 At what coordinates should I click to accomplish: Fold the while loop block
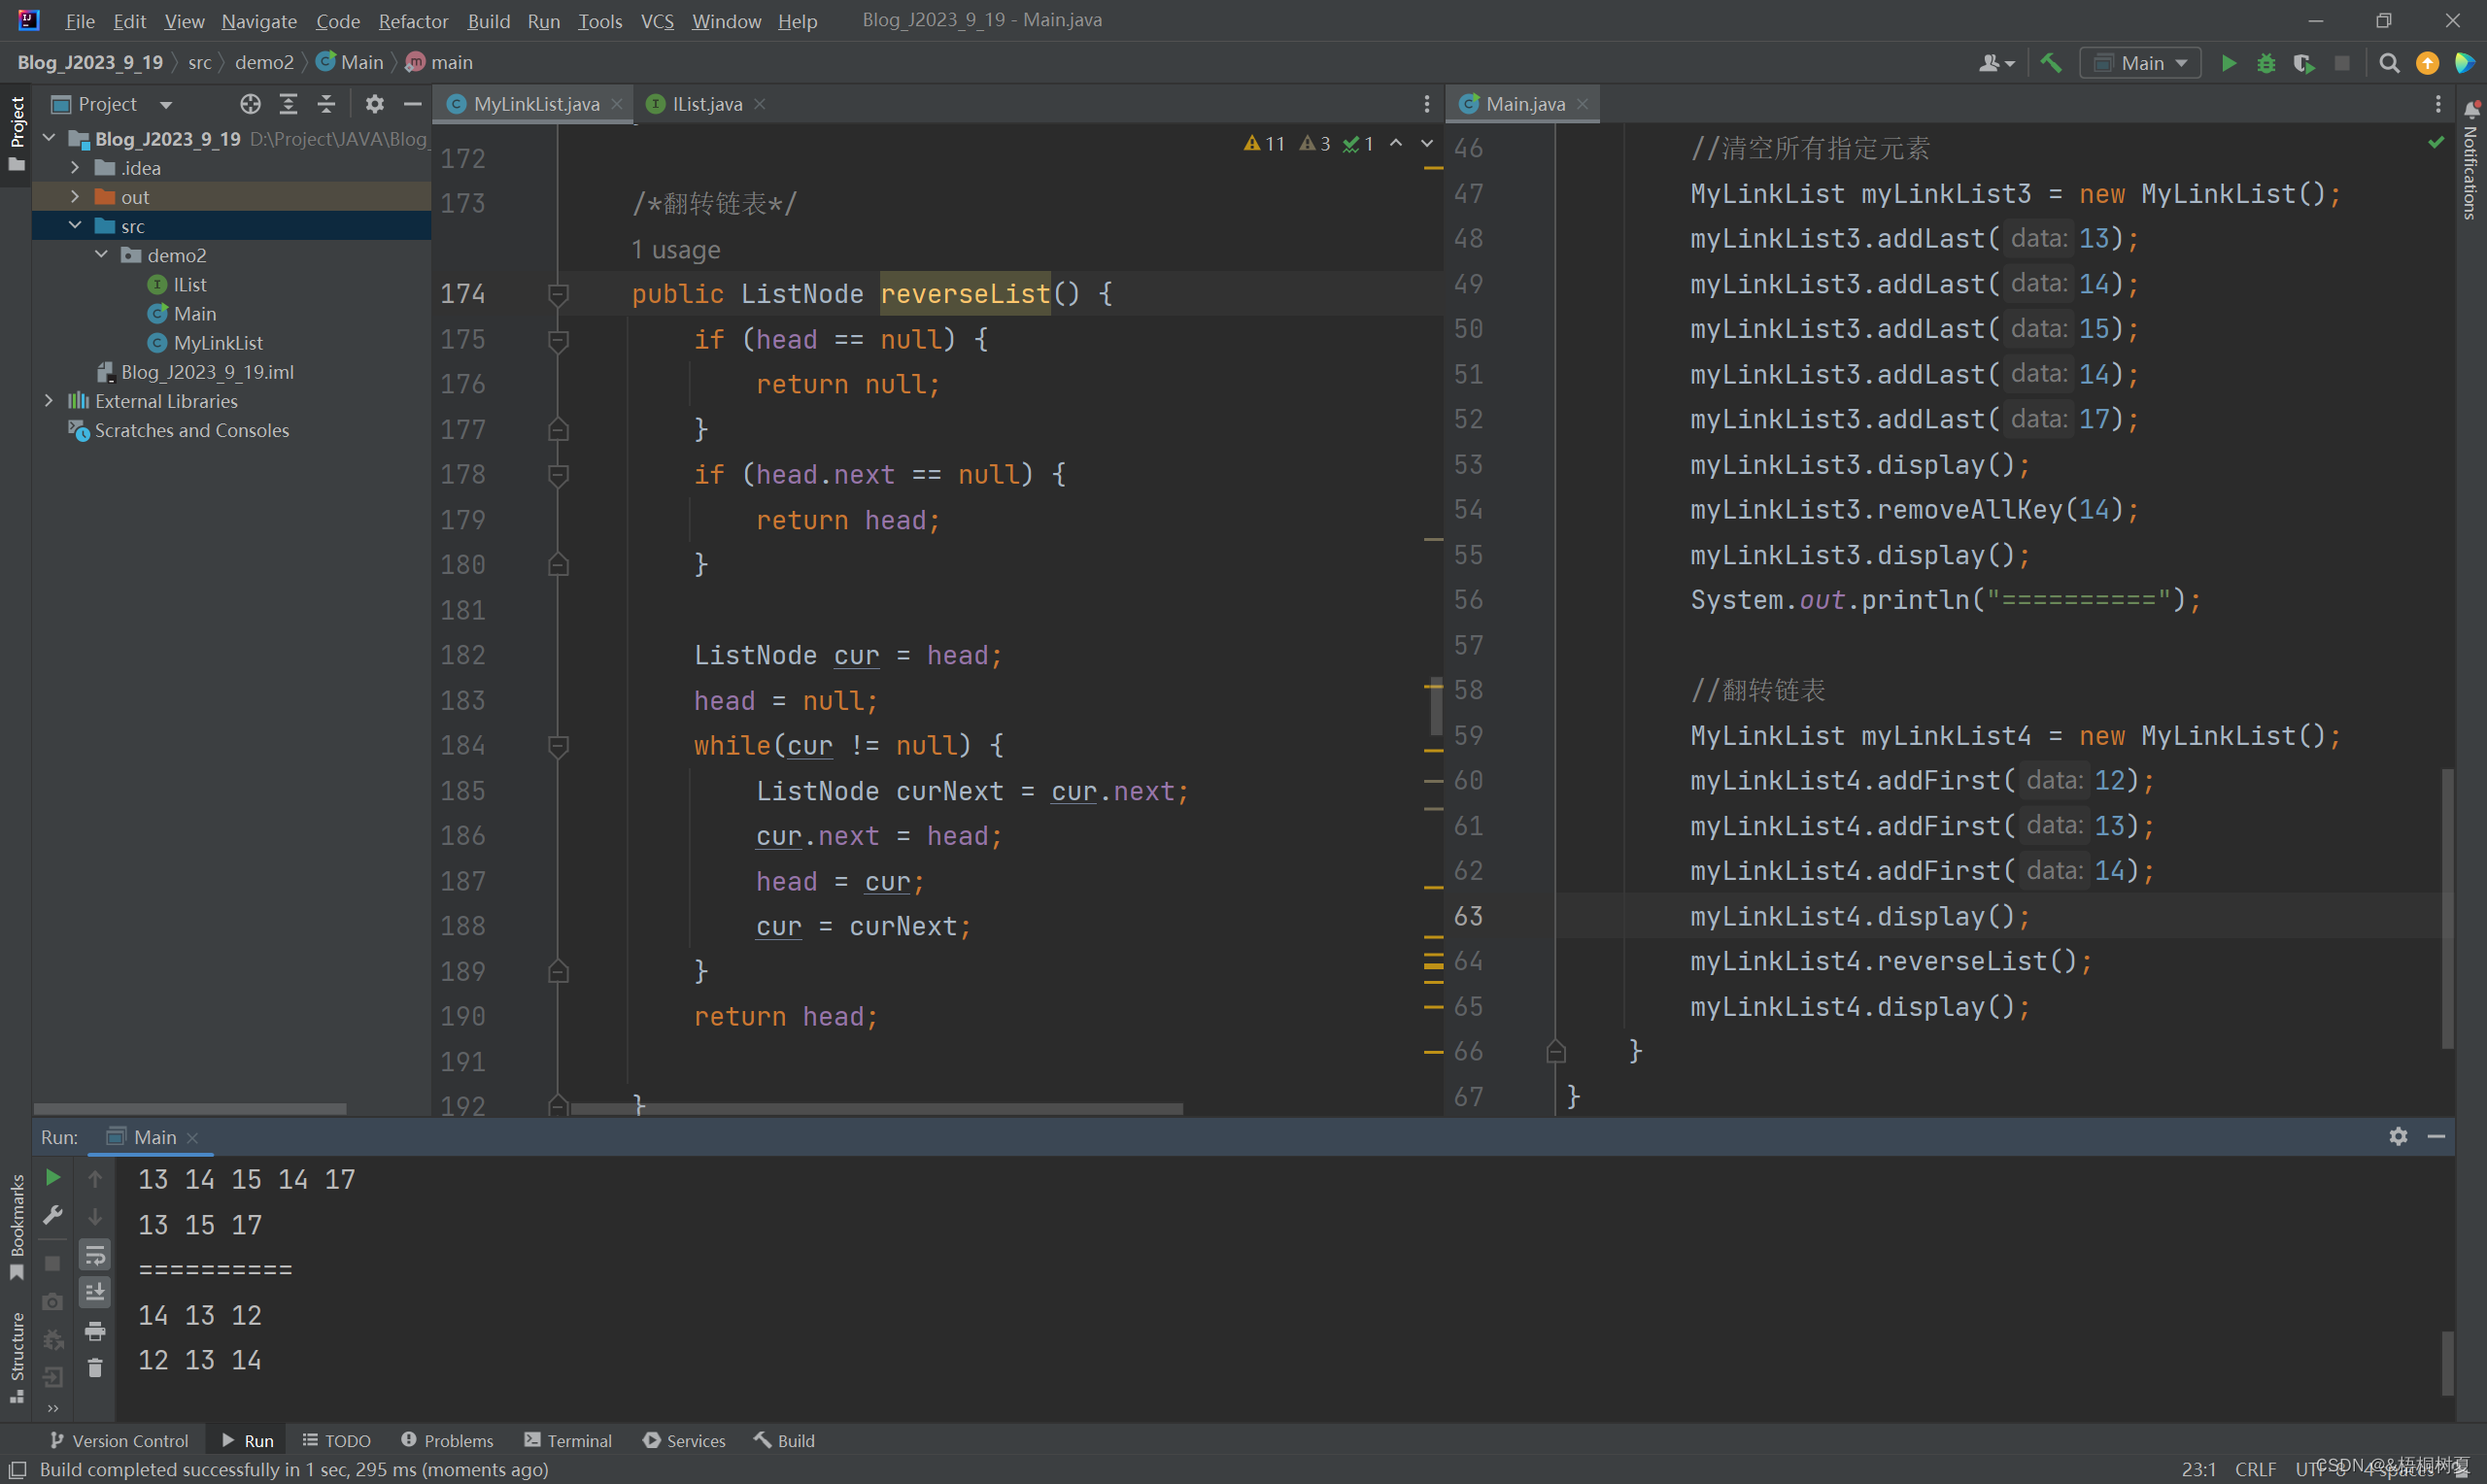[559, 746]
